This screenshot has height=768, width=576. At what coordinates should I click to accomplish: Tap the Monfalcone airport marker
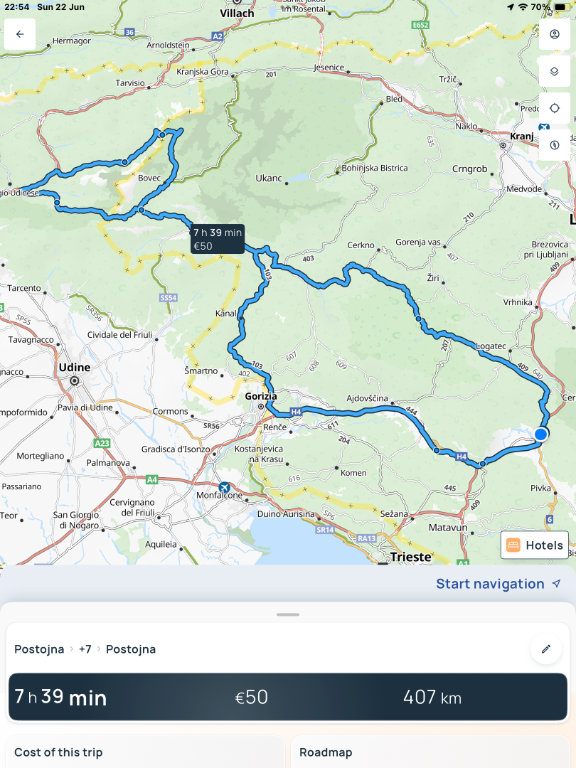(224, 487)
